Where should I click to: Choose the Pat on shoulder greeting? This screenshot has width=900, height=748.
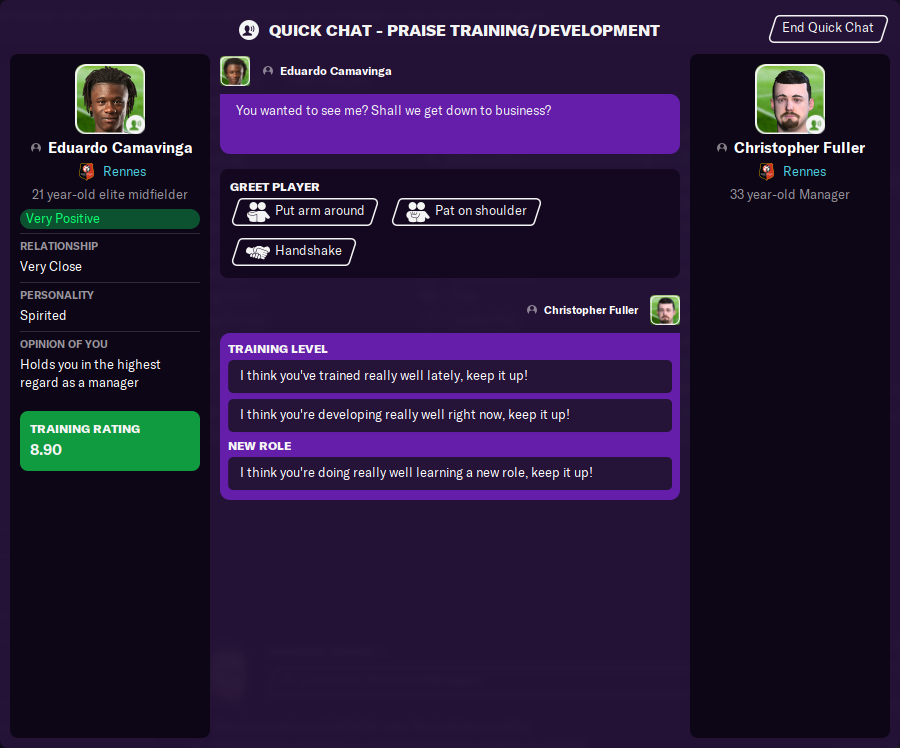[x=466, y=212]
